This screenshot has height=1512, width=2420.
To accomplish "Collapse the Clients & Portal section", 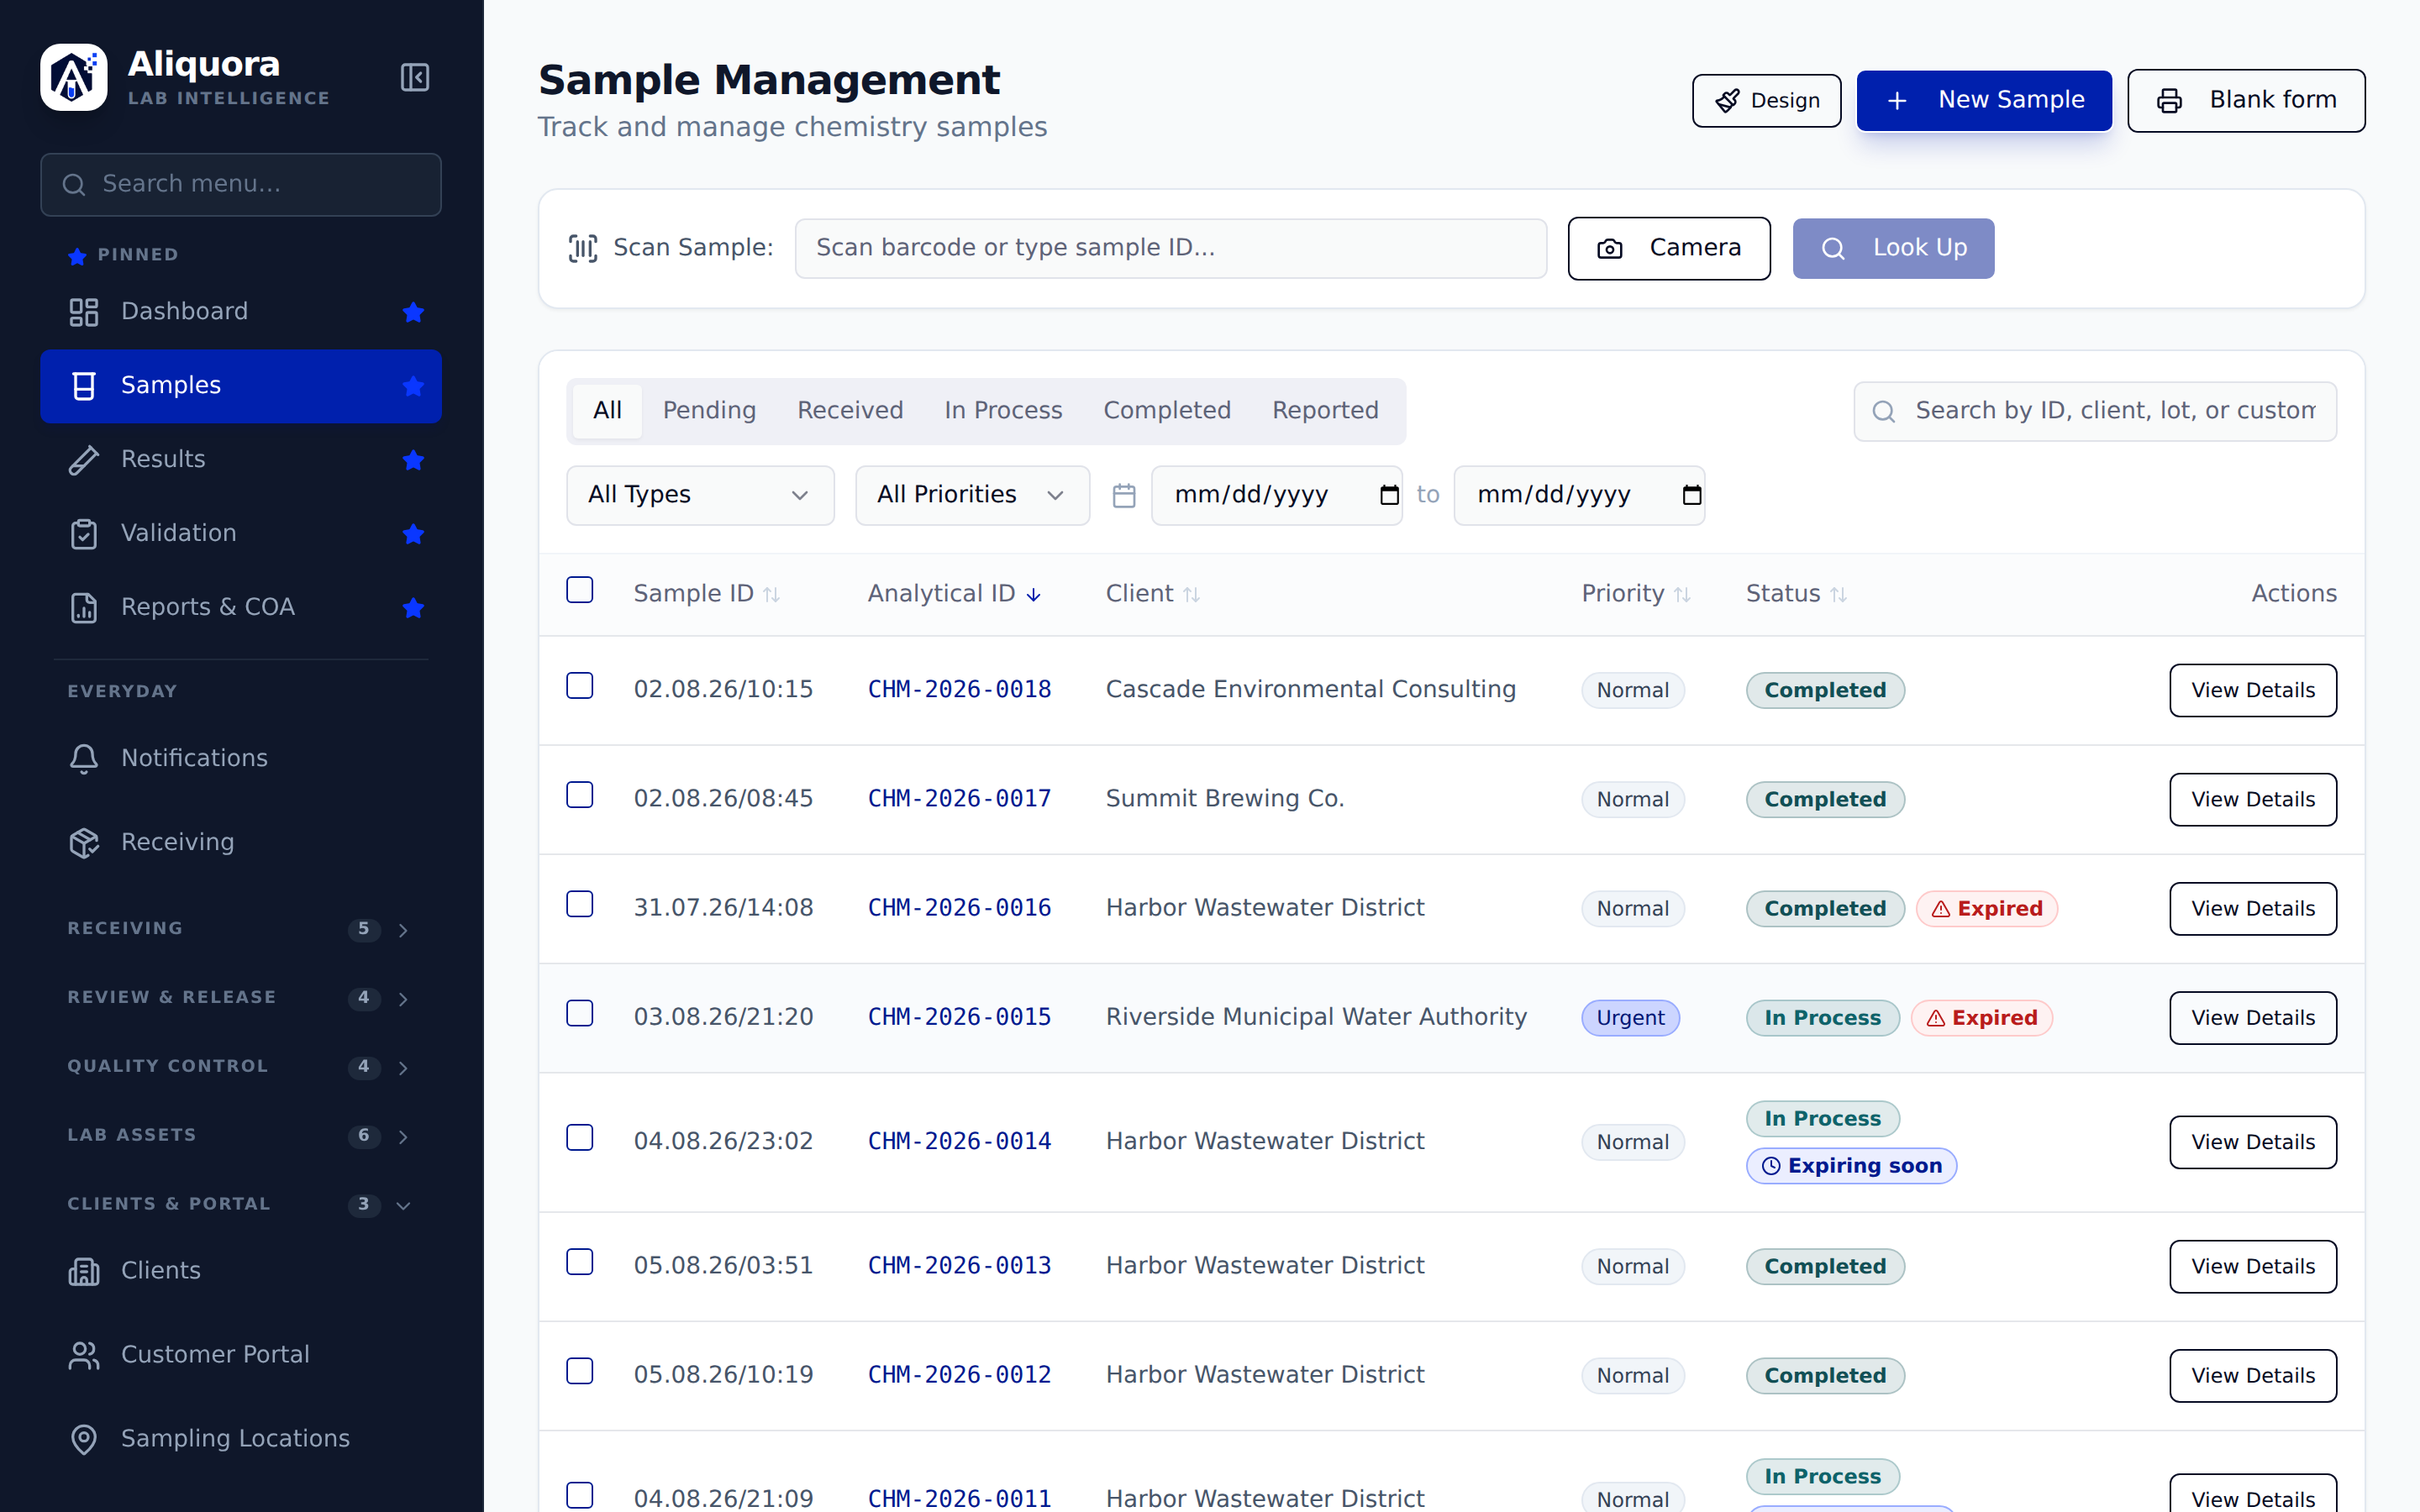I will pyautogui.click(x=240, y=1205).
